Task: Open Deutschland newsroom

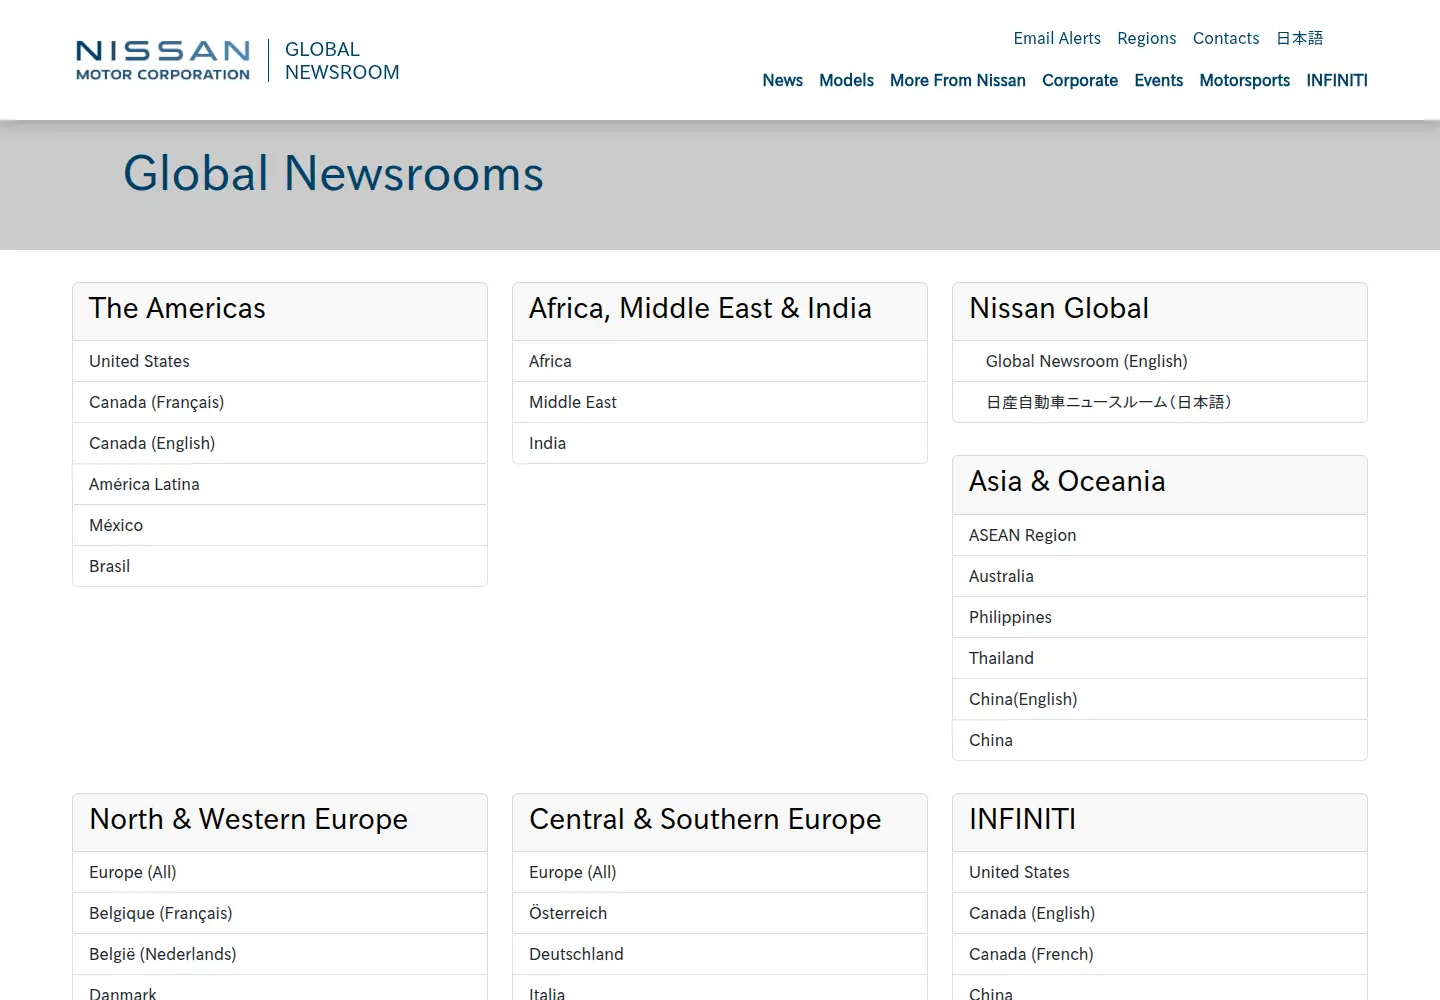Action: pyautogui.click(x=720, y=954)
